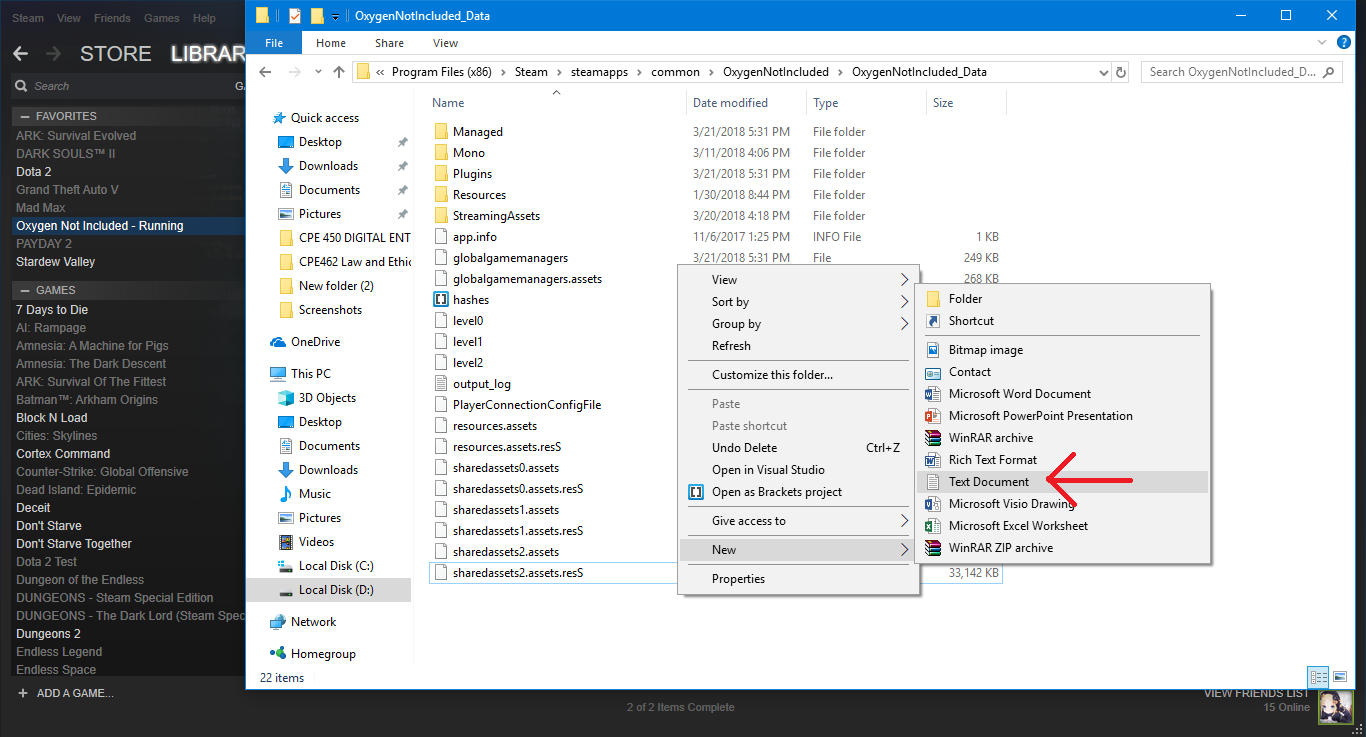Click the Steam library Search field

pyautogui.click(x=130, y=86)
